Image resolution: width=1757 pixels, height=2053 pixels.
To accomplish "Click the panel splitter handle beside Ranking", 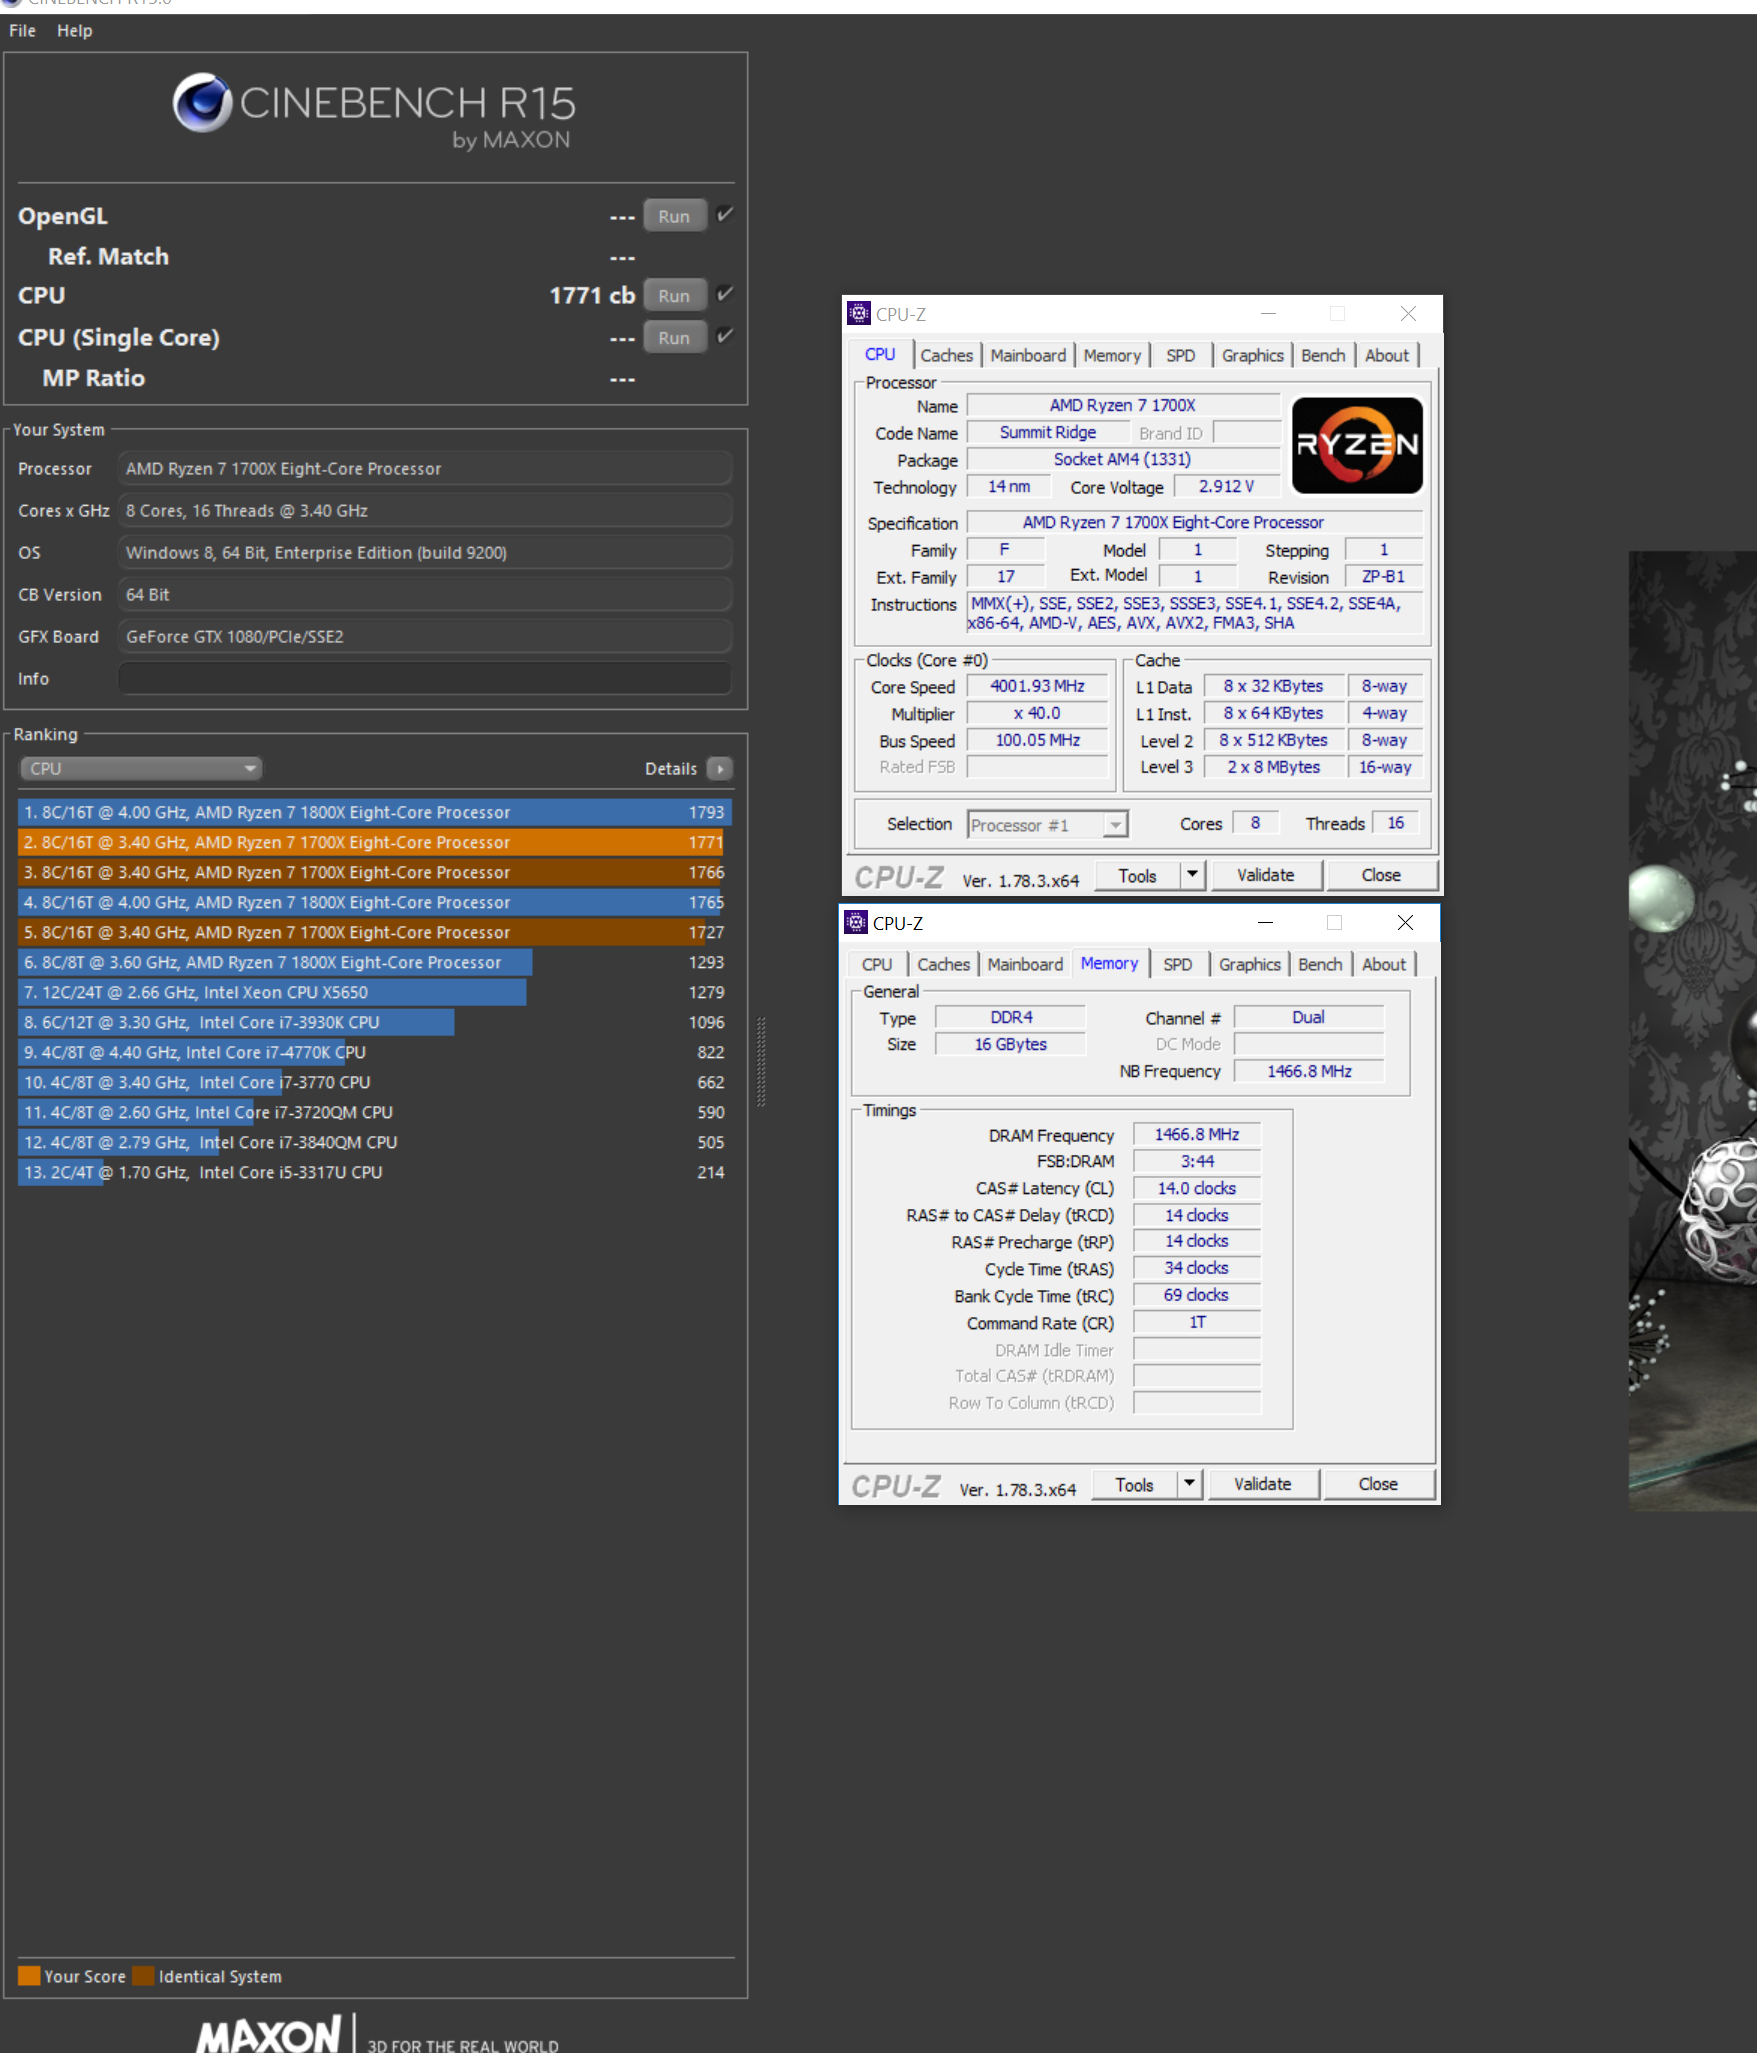I will pos(761,1062).
